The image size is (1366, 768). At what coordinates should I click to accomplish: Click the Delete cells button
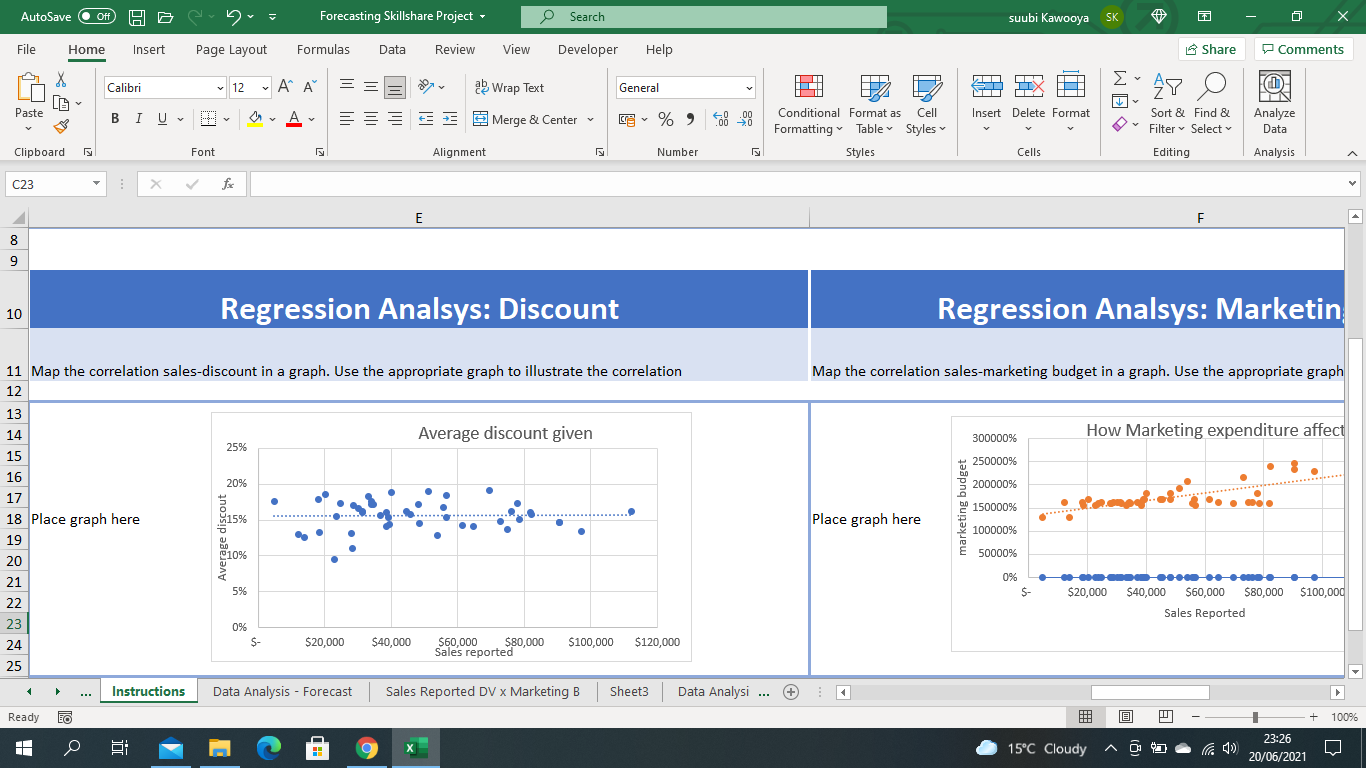pyautogui.click(x=1028, y=104)
